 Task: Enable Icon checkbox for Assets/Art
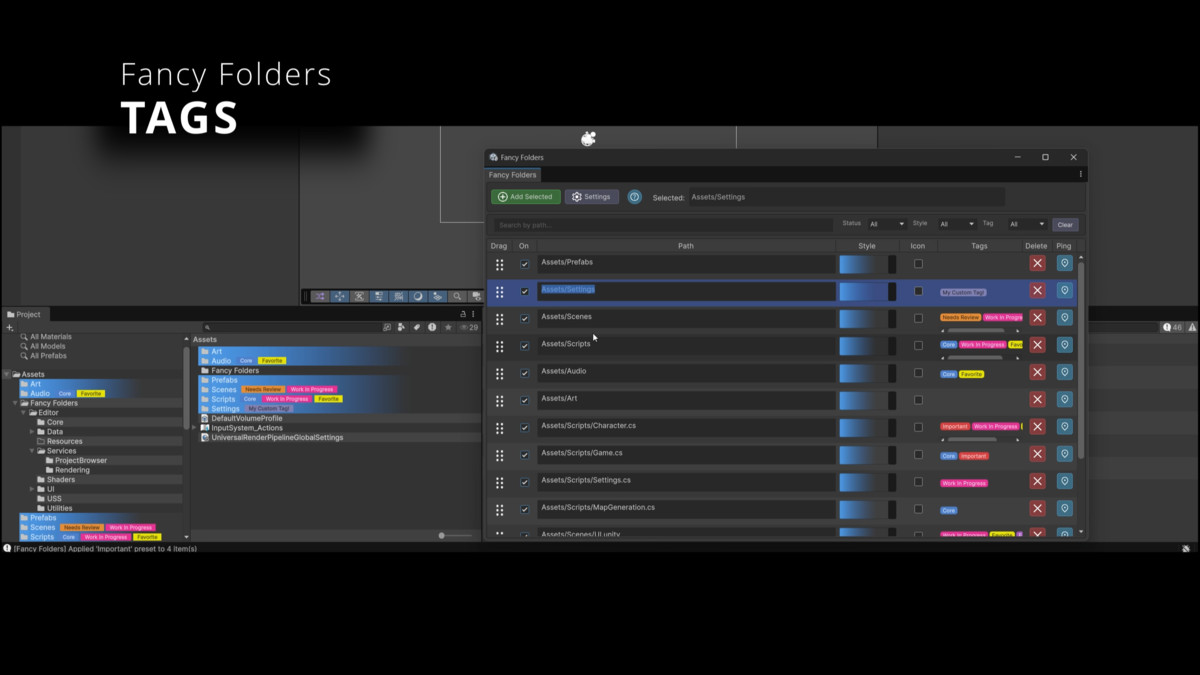coord(918,400)
